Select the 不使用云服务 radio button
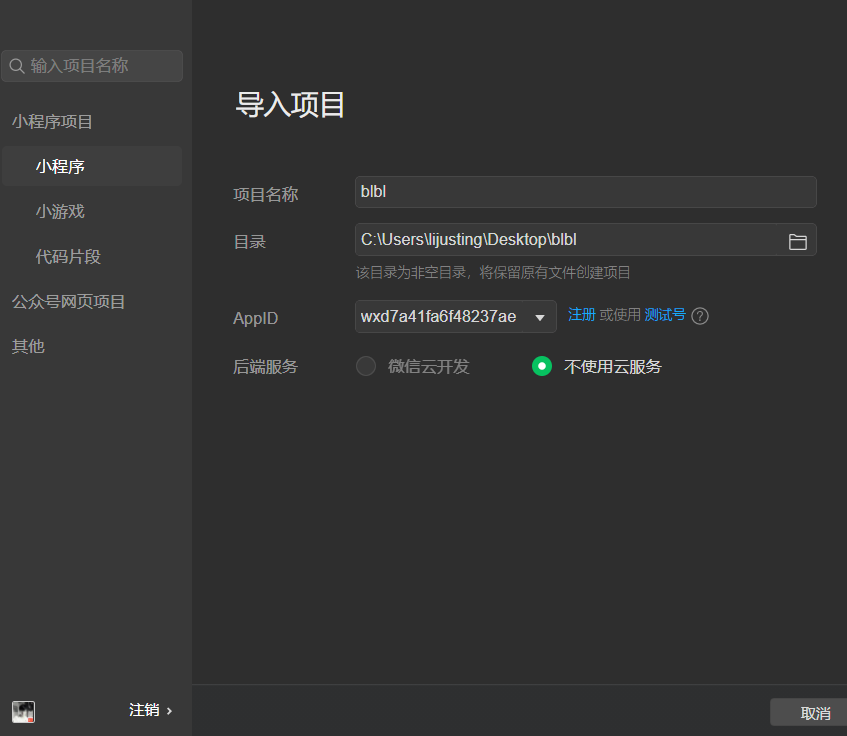The height and width of the screenshot is (736, 847). tap(542, 366)
